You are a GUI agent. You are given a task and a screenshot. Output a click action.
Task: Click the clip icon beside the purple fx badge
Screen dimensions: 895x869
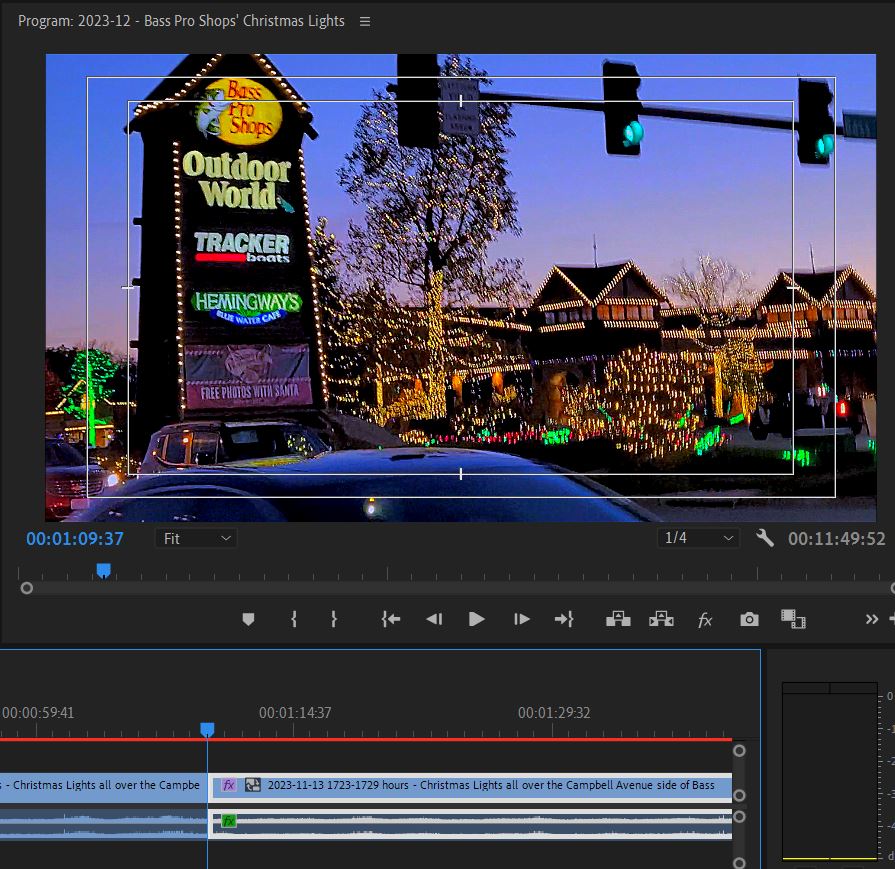(x=252, y=785)
